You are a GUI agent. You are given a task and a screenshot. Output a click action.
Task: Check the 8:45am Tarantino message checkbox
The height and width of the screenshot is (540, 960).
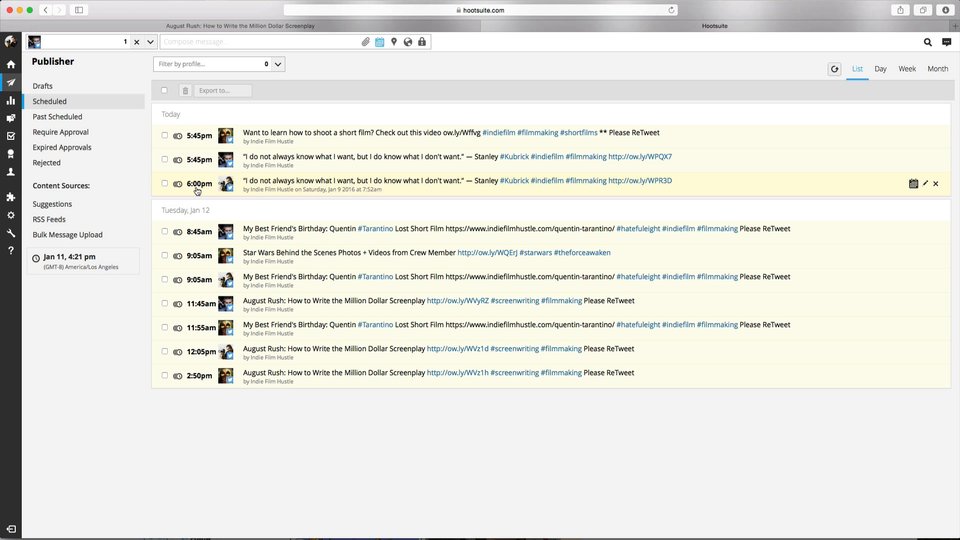[165, 231]
